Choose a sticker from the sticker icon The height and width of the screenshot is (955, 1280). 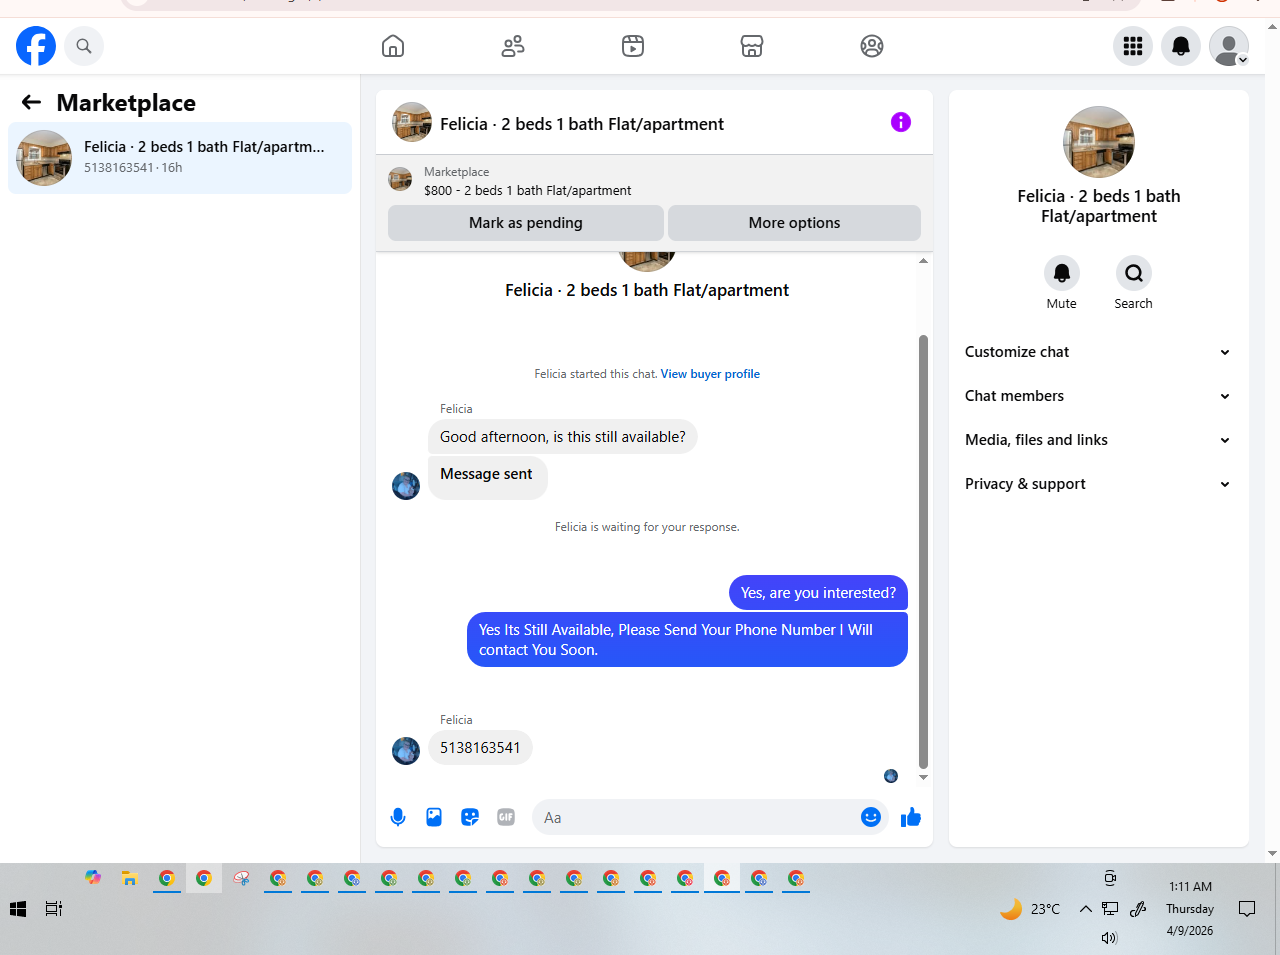470,817
